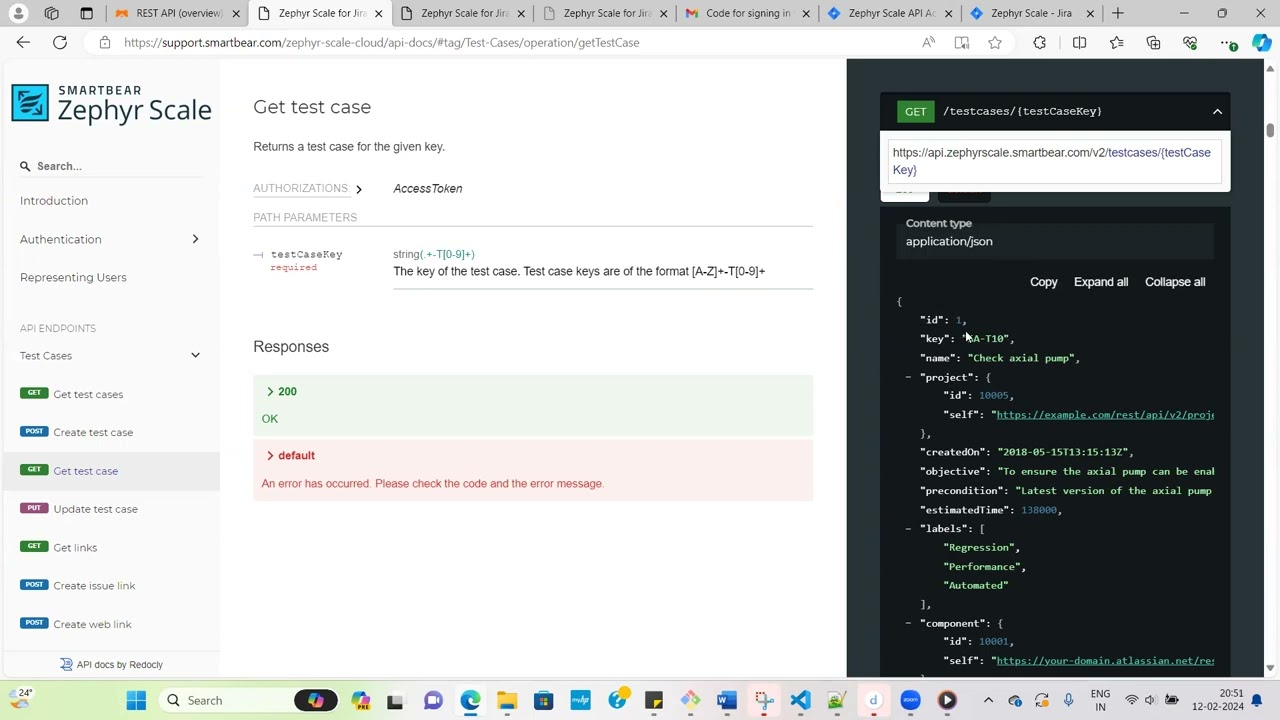Viewport: 1280px width, 720px height.
Task: Select Create issue link endpoint
Action: (110, 585)
